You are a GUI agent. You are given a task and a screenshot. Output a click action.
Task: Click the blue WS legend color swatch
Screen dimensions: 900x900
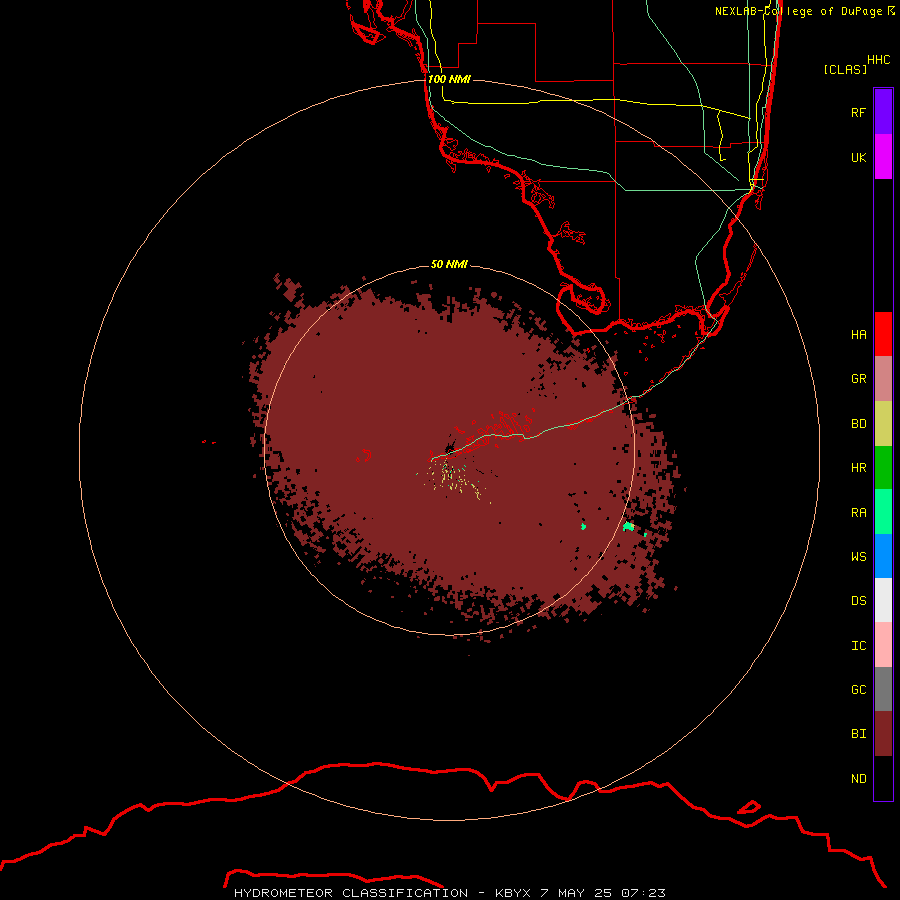tap(883, 556)
